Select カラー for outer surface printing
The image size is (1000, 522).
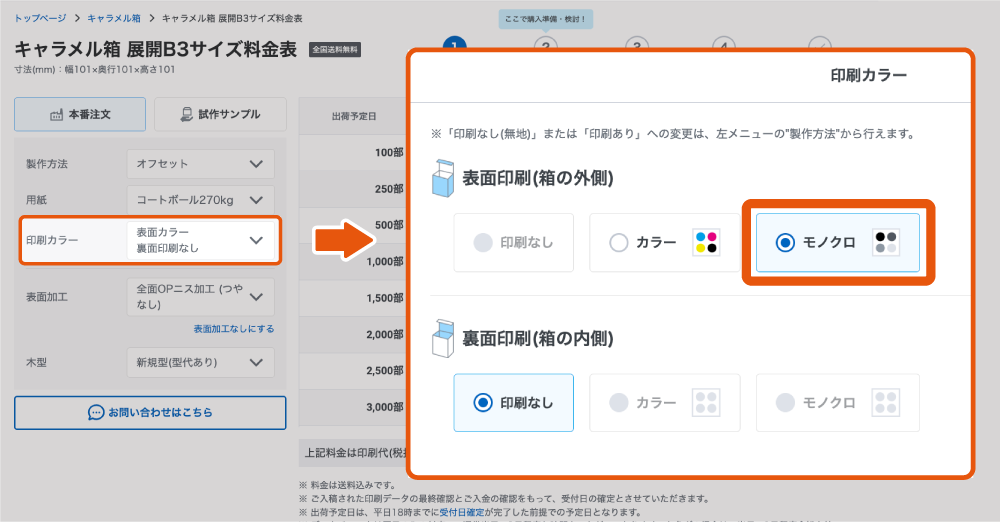pos(665,242)
